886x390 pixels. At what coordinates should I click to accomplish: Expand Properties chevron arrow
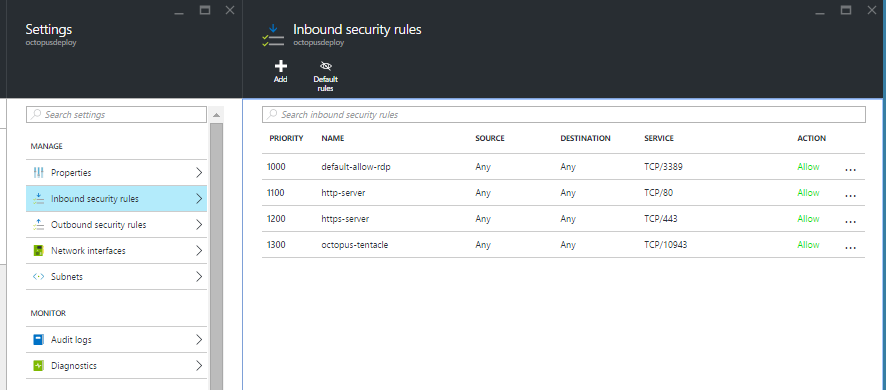tap(199, 172)
